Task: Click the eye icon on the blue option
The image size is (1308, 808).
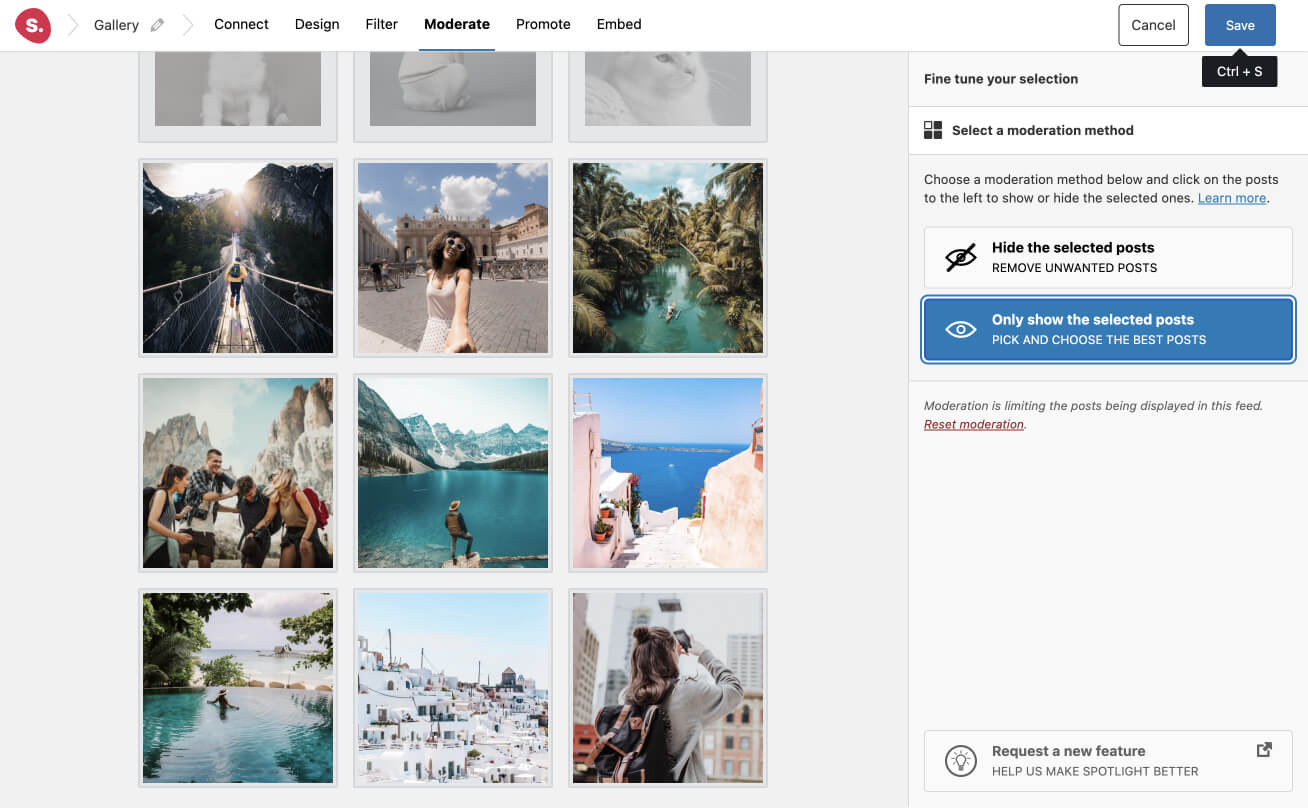Action: click(961, 329)
